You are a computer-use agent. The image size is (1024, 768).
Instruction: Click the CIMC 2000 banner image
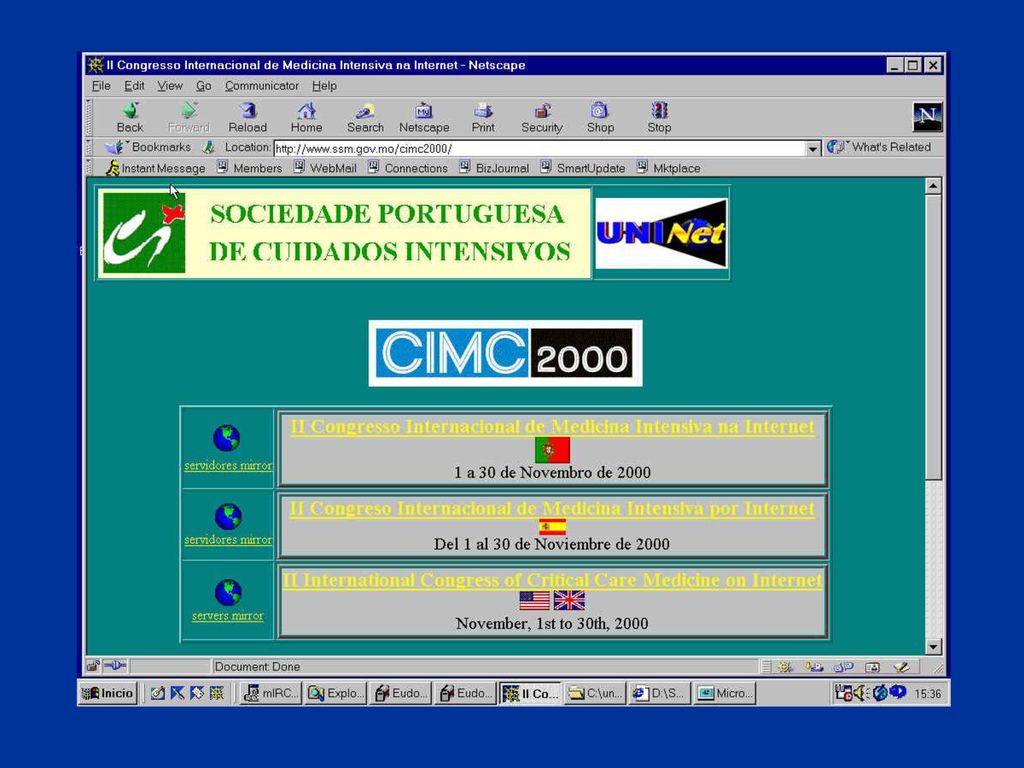[x=505, y=353]
